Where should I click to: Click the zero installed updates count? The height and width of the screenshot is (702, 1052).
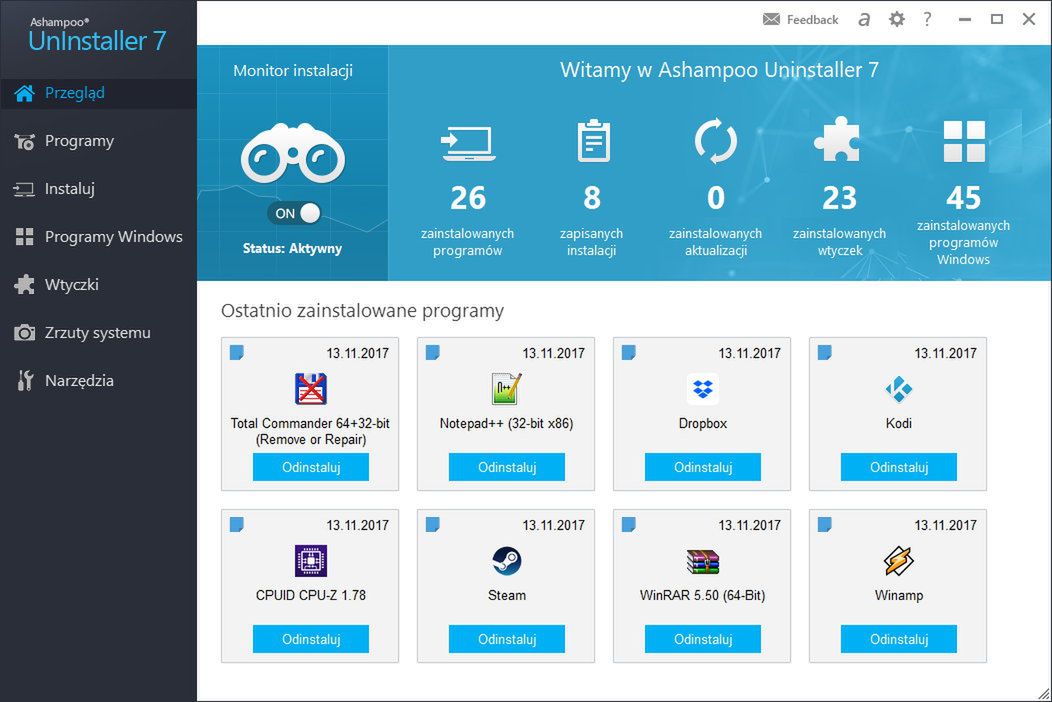[x=715, y=198]
